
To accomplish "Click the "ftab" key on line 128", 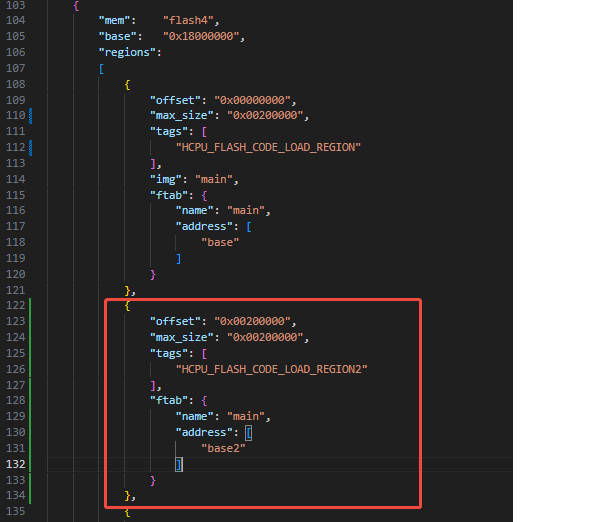I will pyautogui.click(x=169, y=400).
